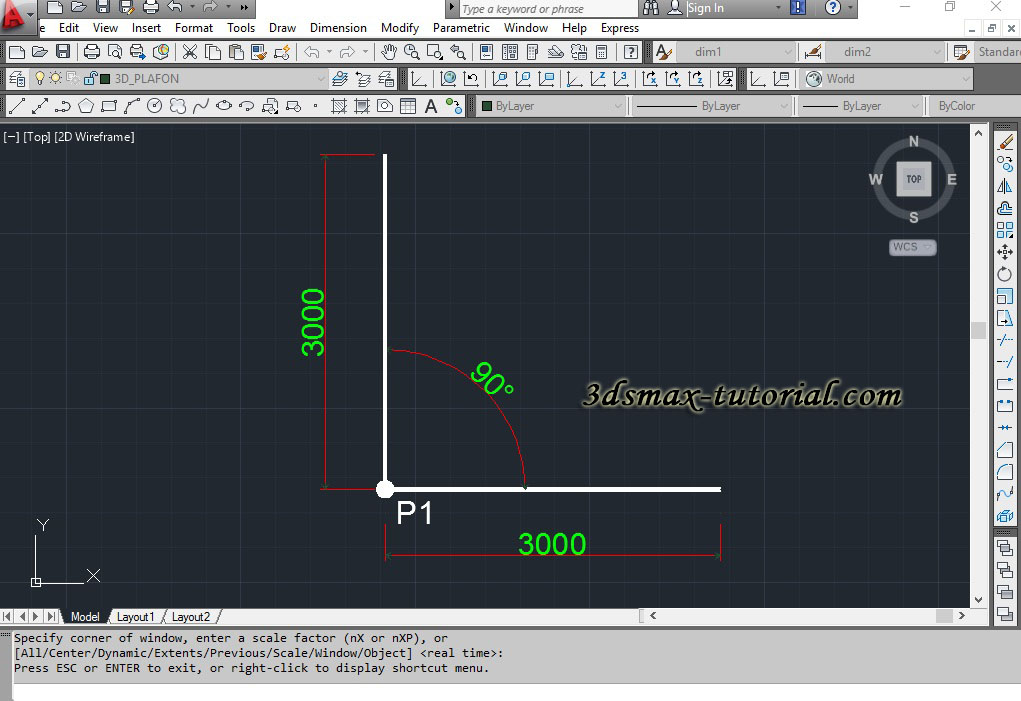Click the [Top] view control label
The height and width of the screenshot is (701, 1021).
click(36, 137)
